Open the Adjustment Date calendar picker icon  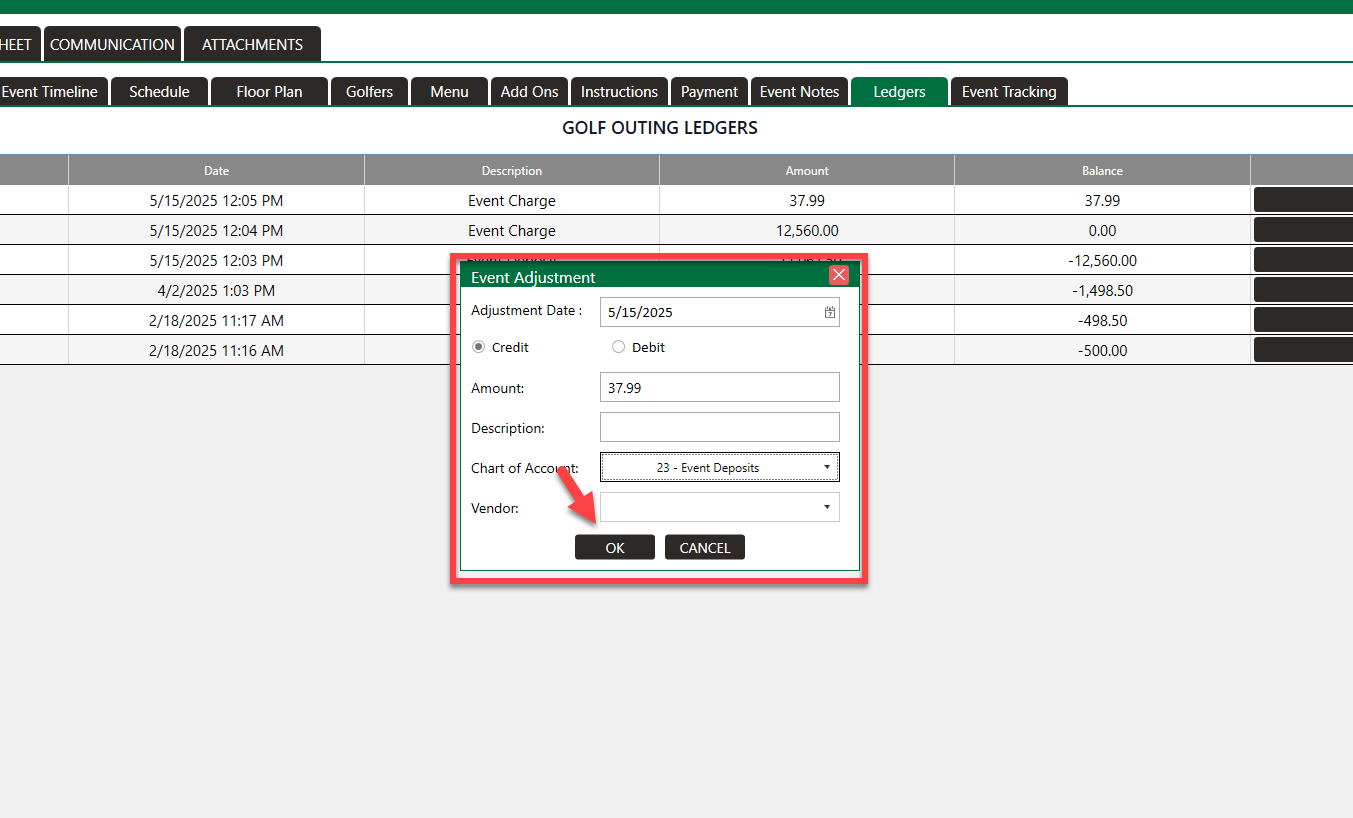click(x=829, y=312)
